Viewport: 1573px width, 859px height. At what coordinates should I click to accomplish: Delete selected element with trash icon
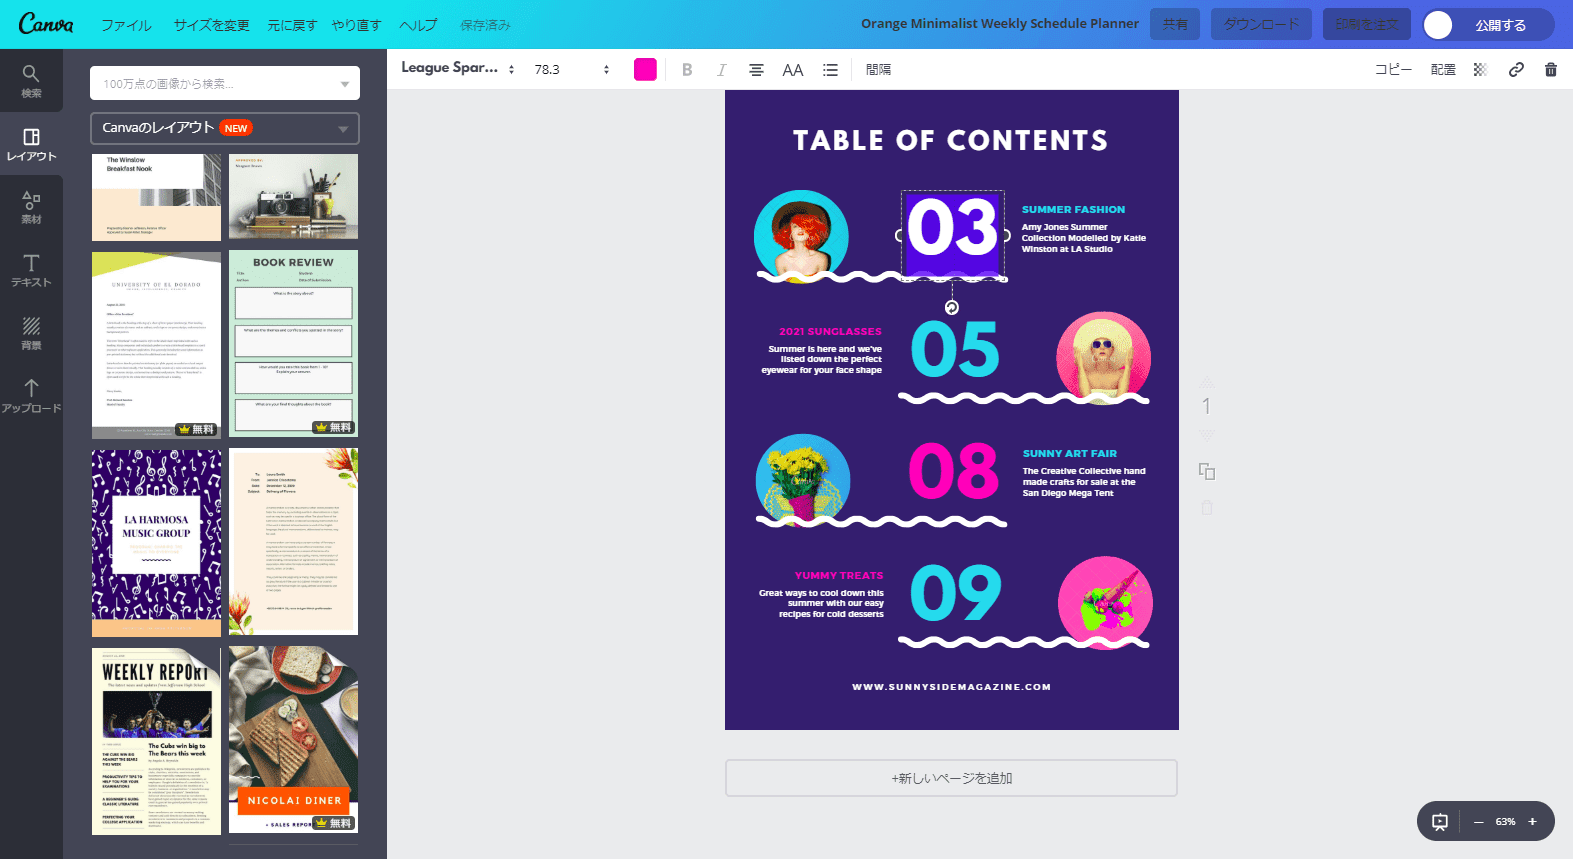pyautogui.click(x=1551, y=70)
